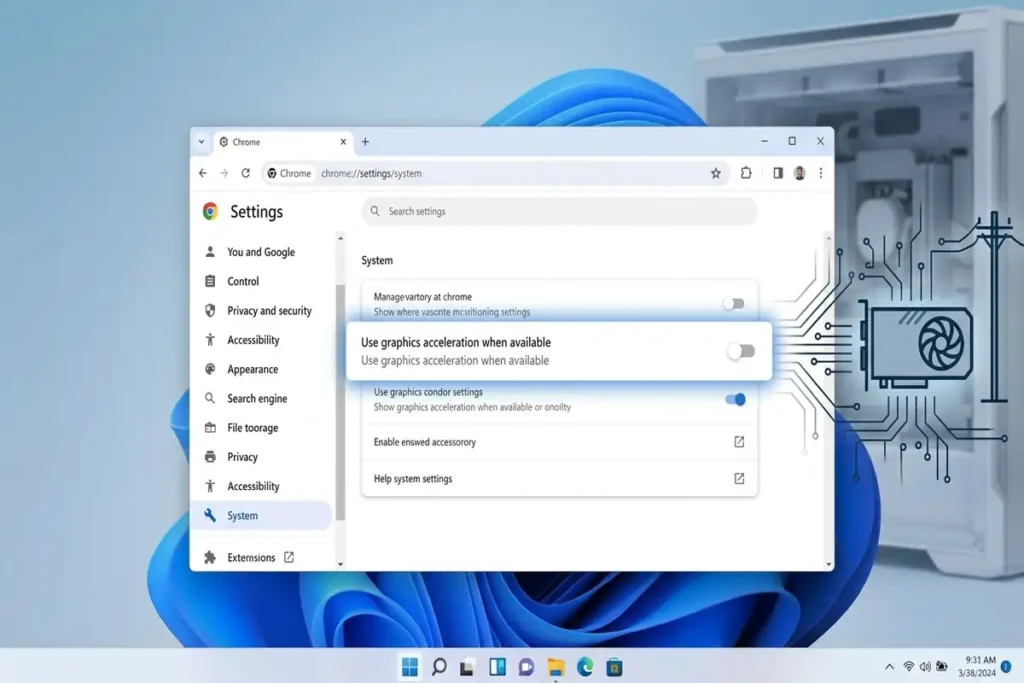Open the Extensions puzzle icon in toolbar
The height and width of the screenshot is (683, 1024).
coord(746,173)
